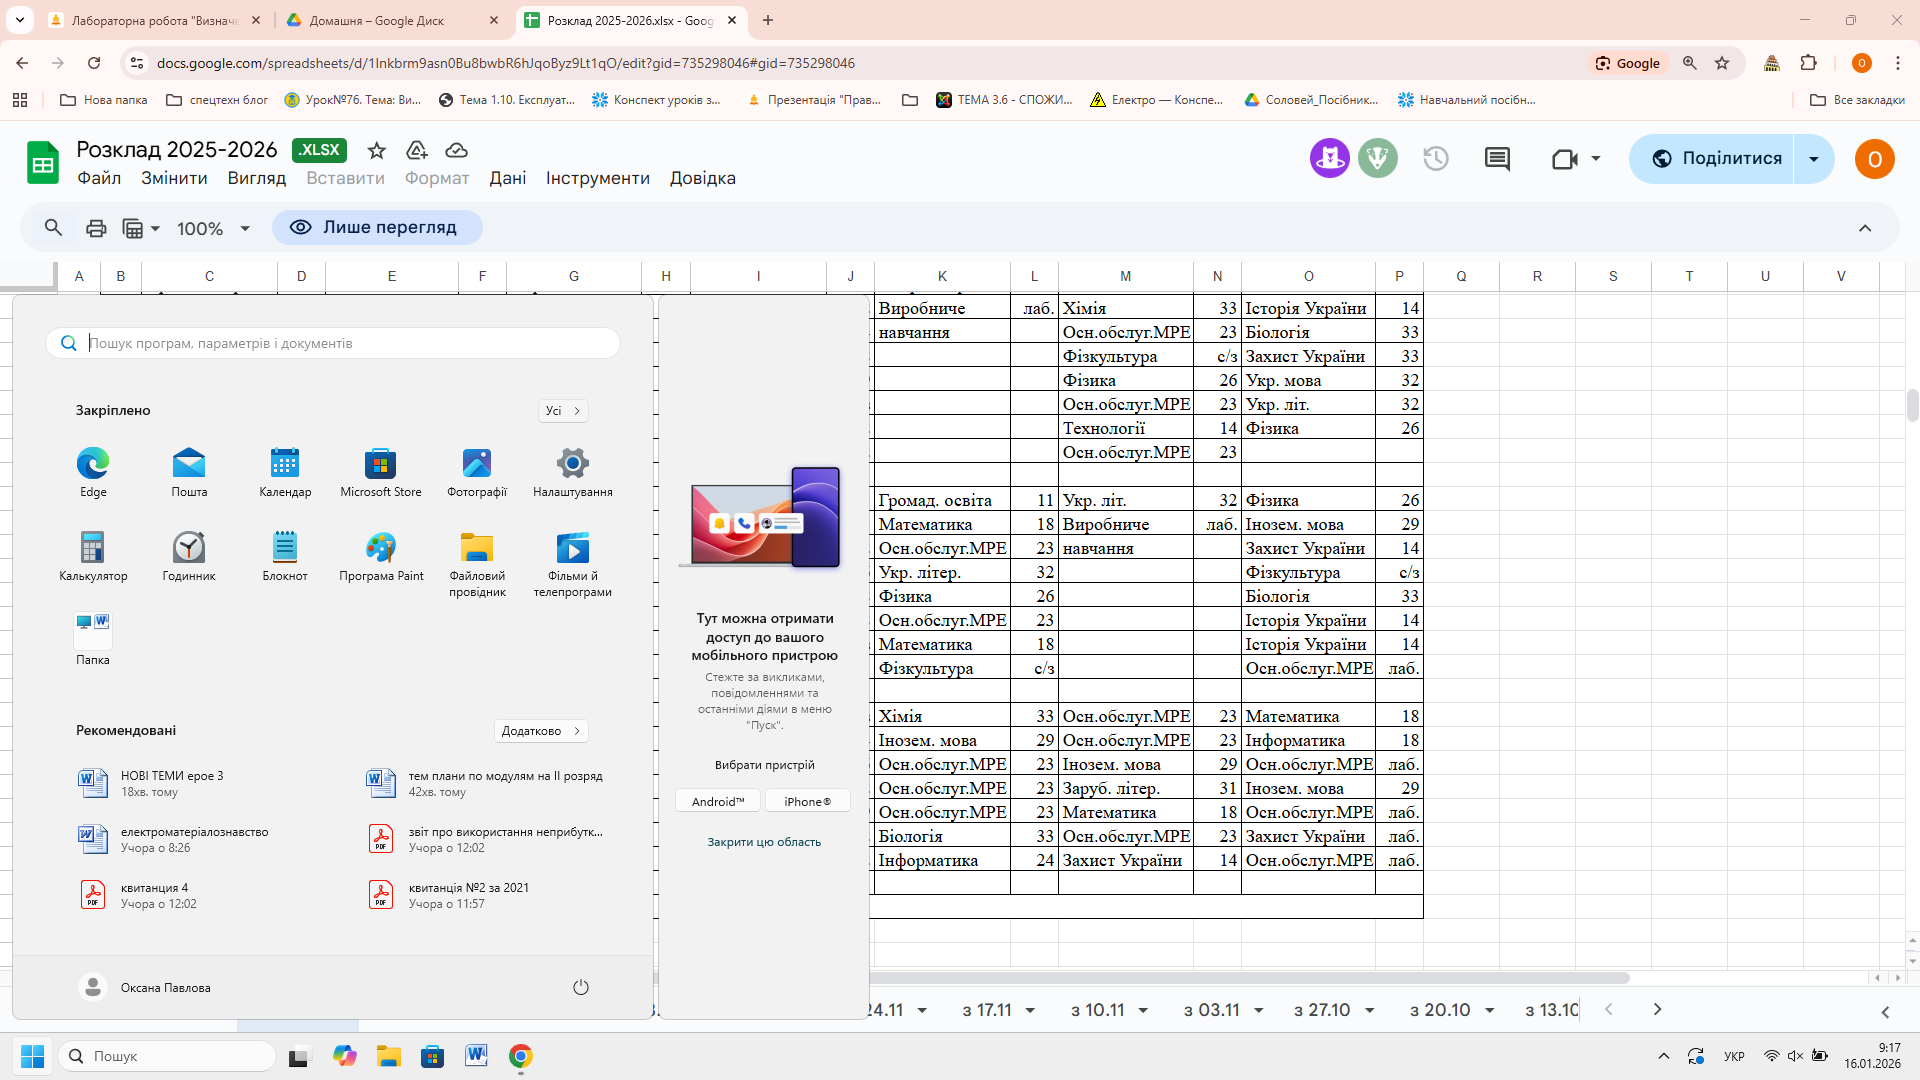Click the power icon in the Start menu

point(580,987)
